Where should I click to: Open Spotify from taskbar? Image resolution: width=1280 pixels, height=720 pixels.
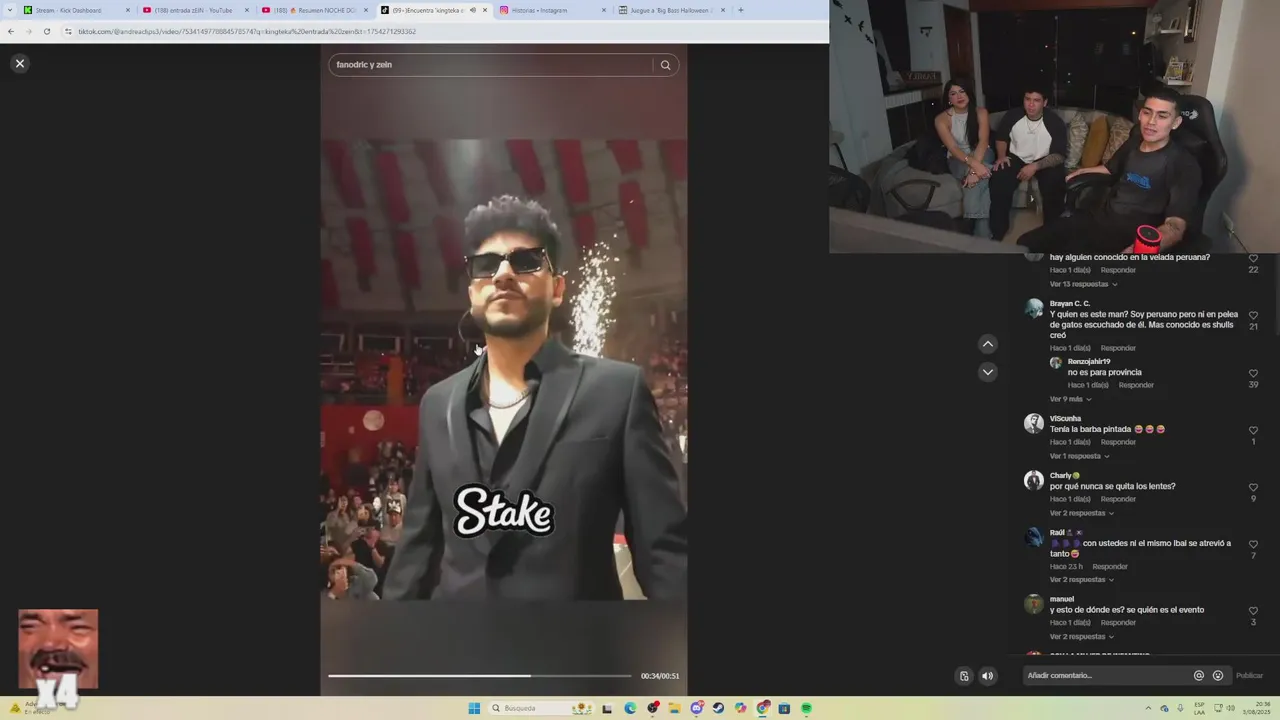806,708
